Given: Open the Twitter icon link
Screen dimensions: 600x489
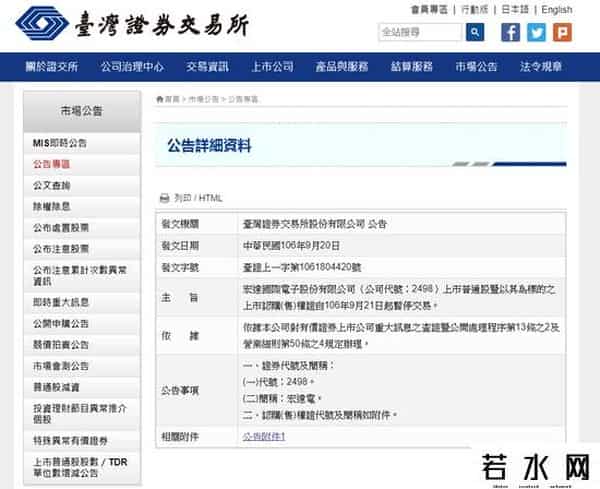Looking at the screenshot, I should (x=536, y=32).
